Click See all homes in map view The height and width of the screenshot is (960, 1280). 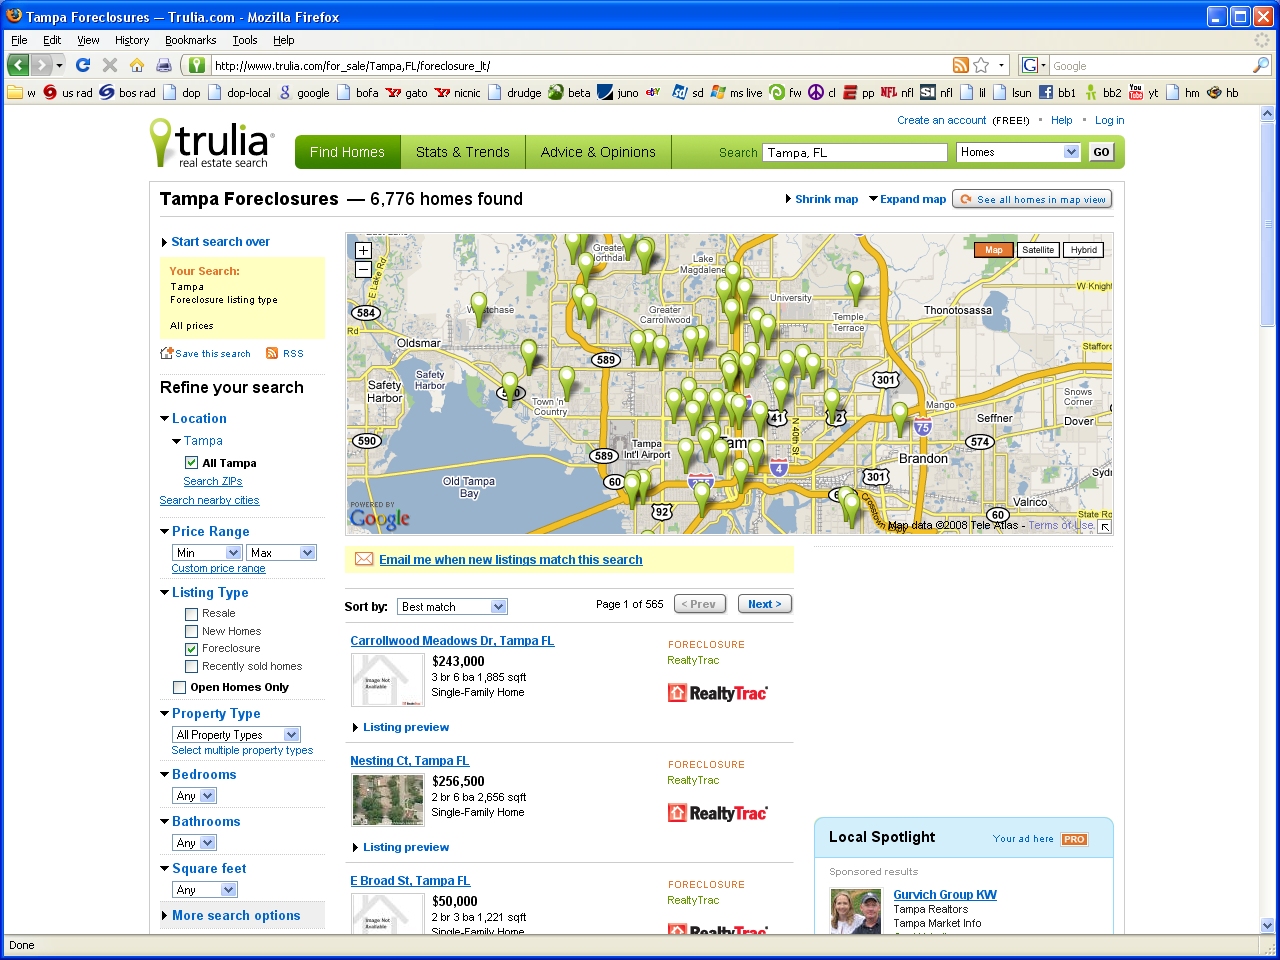1032,199
